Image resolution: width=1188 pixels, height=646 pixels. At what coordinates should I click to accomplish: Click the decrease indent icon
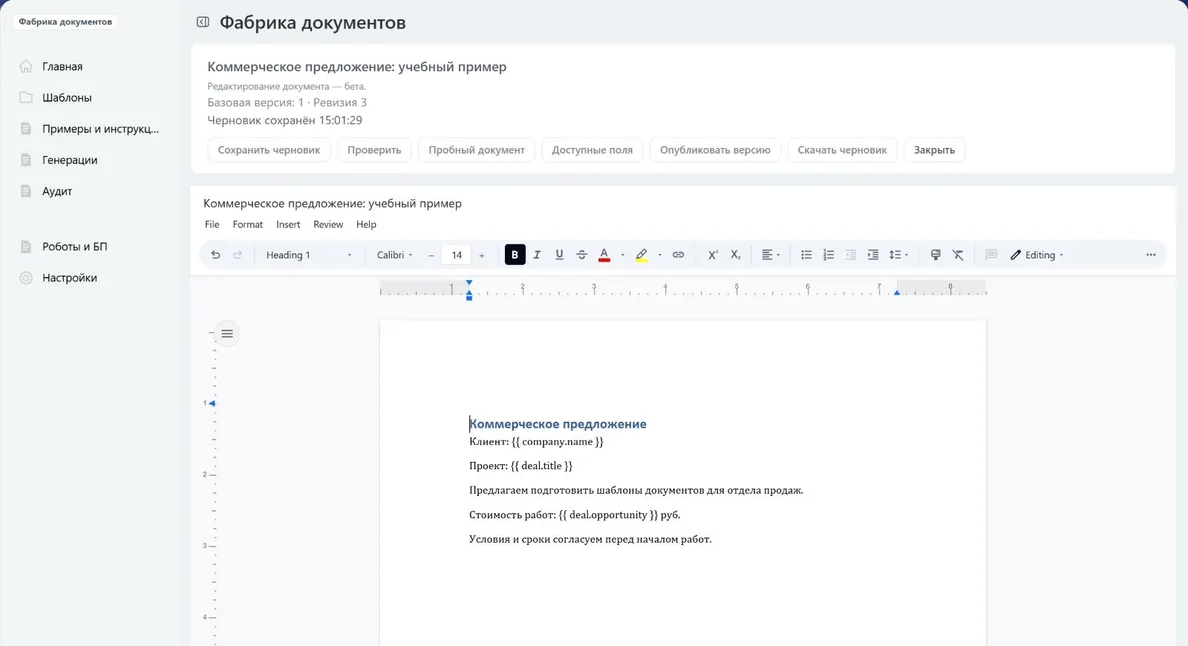point(851,255)
